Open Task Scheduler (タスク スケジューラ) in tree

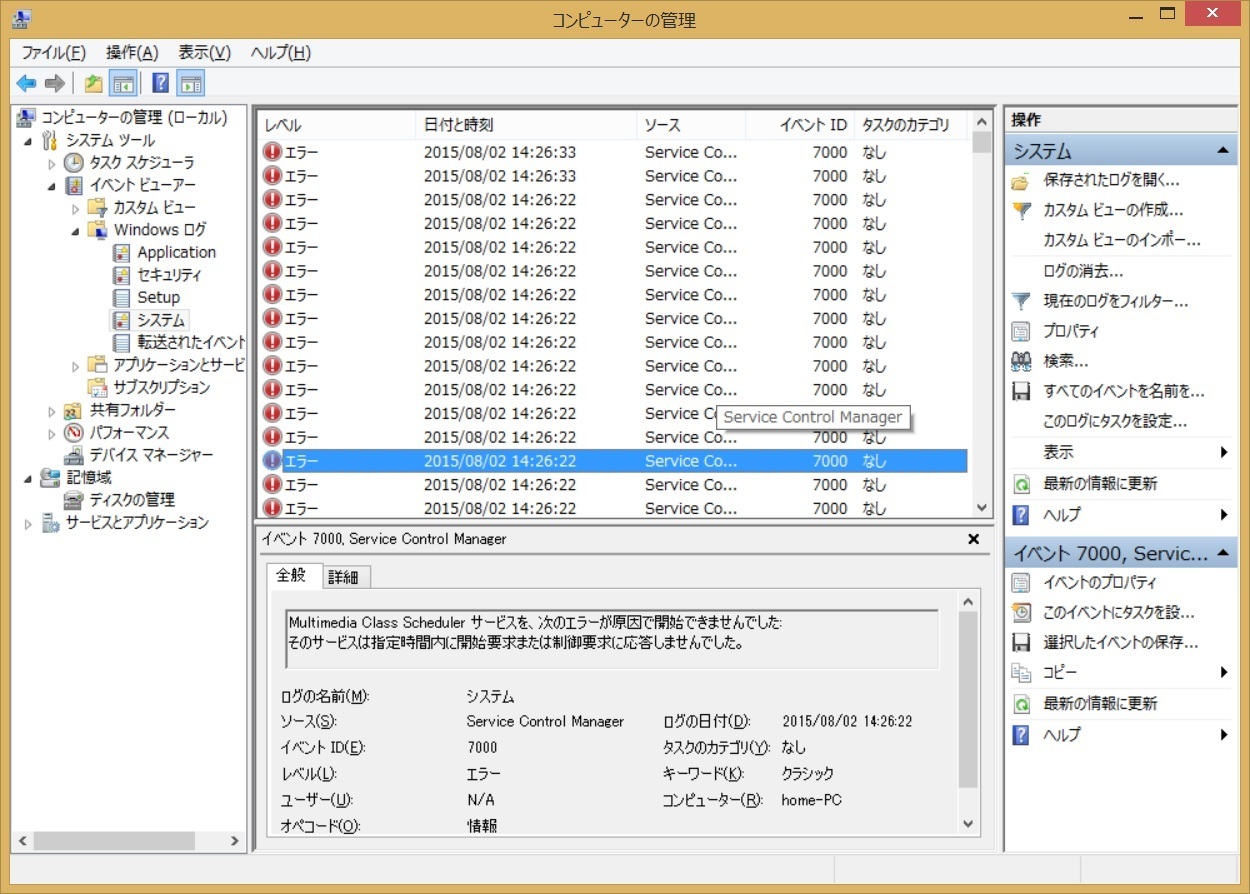(141, 162)
